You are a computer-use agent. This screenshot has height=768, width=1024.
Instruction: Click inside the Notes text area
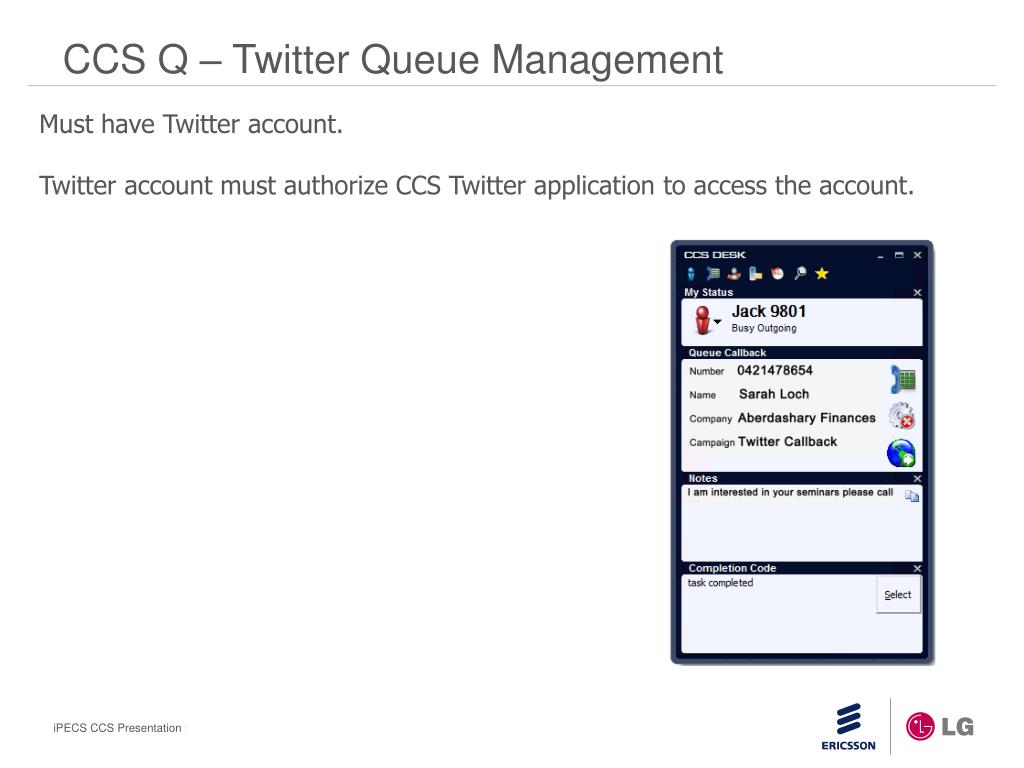(802, 523)
